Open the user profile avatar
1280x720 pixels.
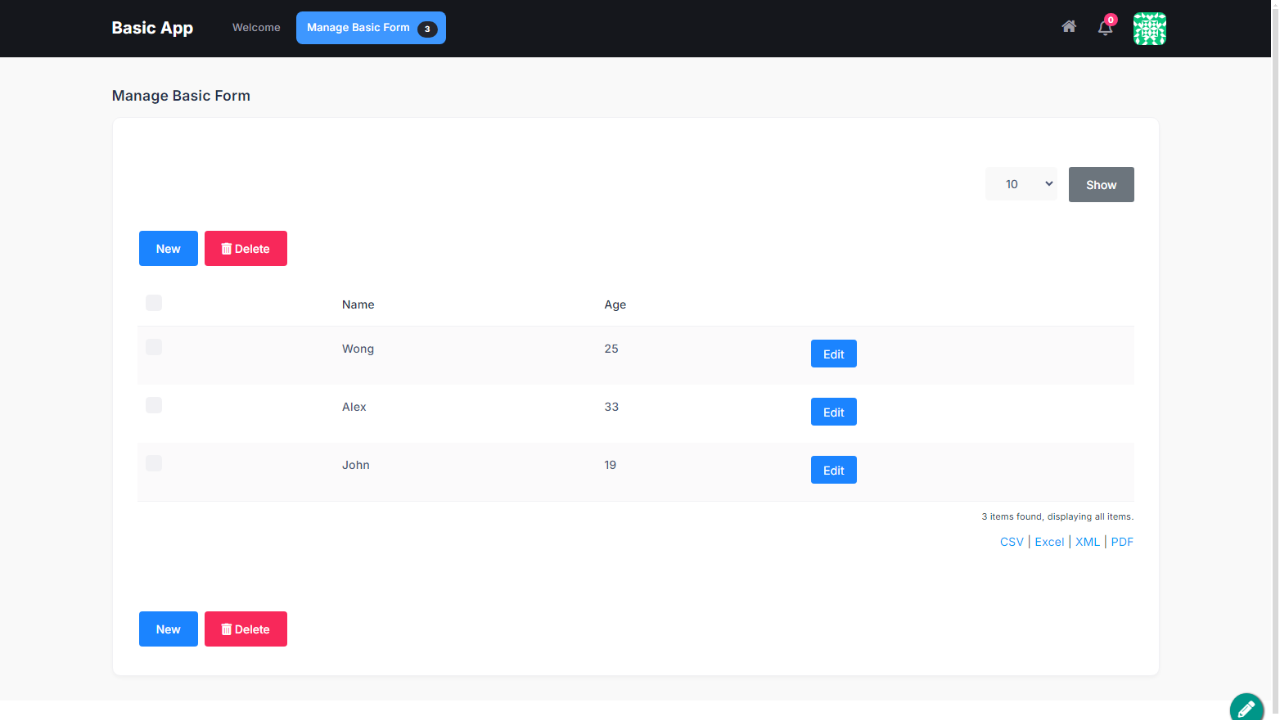(x=1149, y=28)
